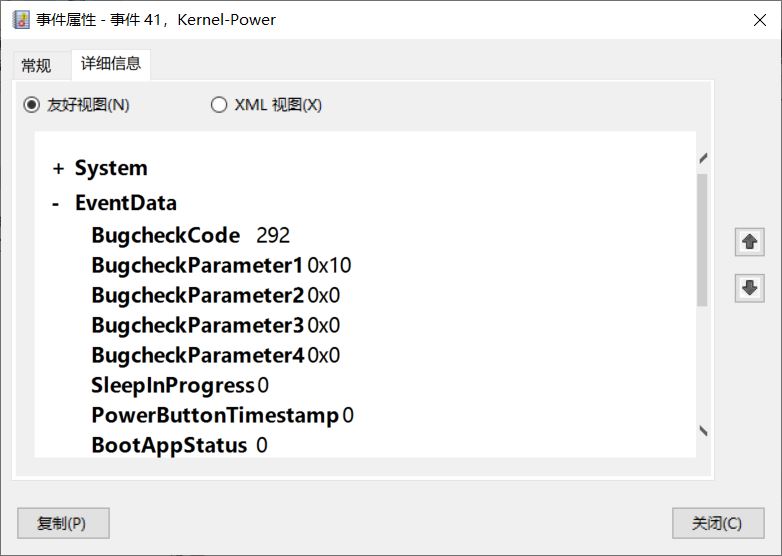Select the SleepInProgress 0 row
This screenshot has height=556, width=782.
click(x=180, y=385)
